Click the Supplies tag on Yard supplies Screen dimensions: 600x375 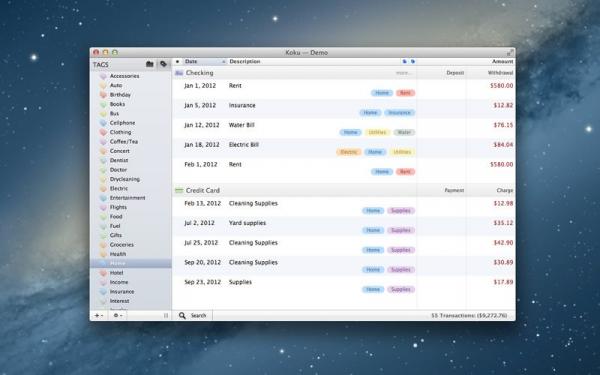coord(401,230)
